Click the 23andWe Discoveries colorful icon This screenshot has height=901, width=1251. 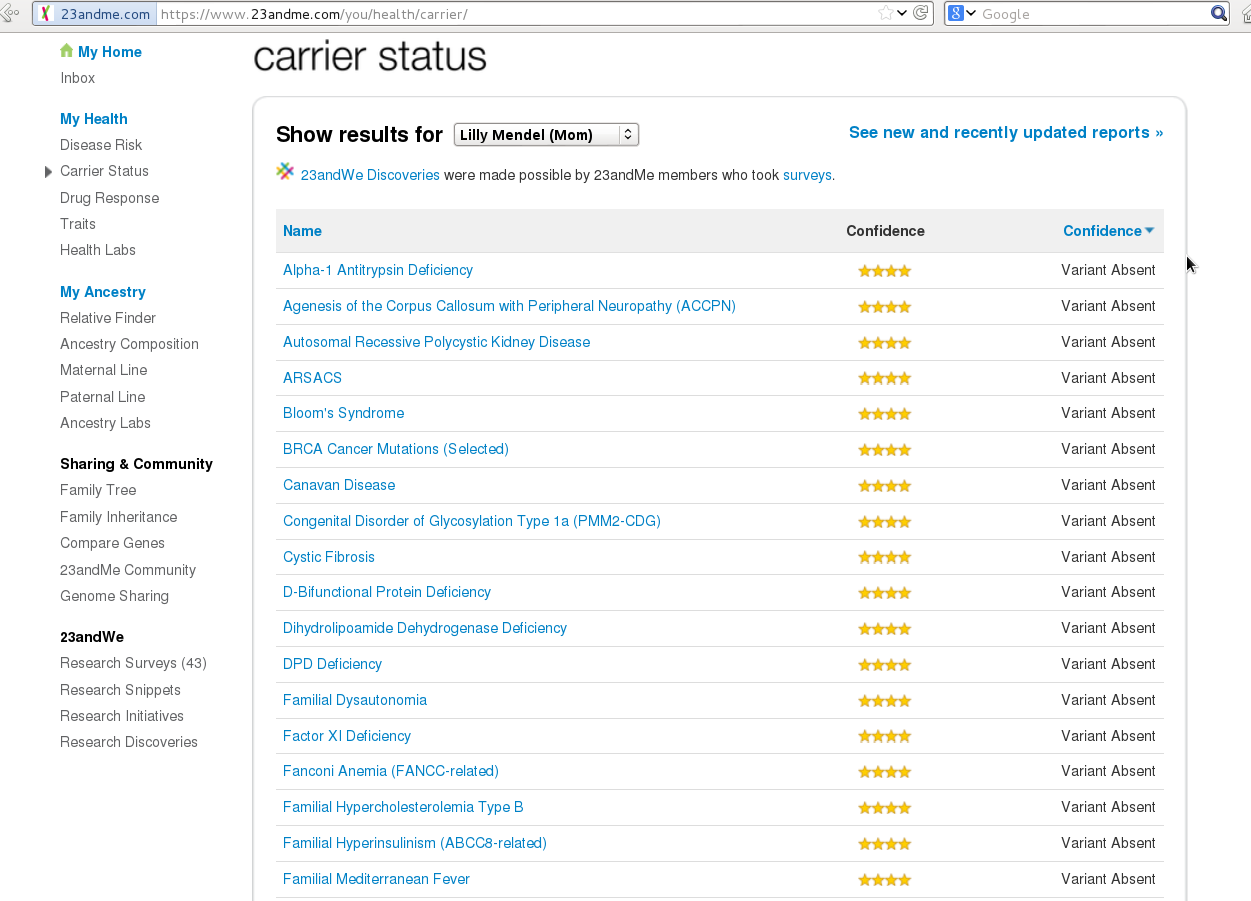[x=286, y=172]
